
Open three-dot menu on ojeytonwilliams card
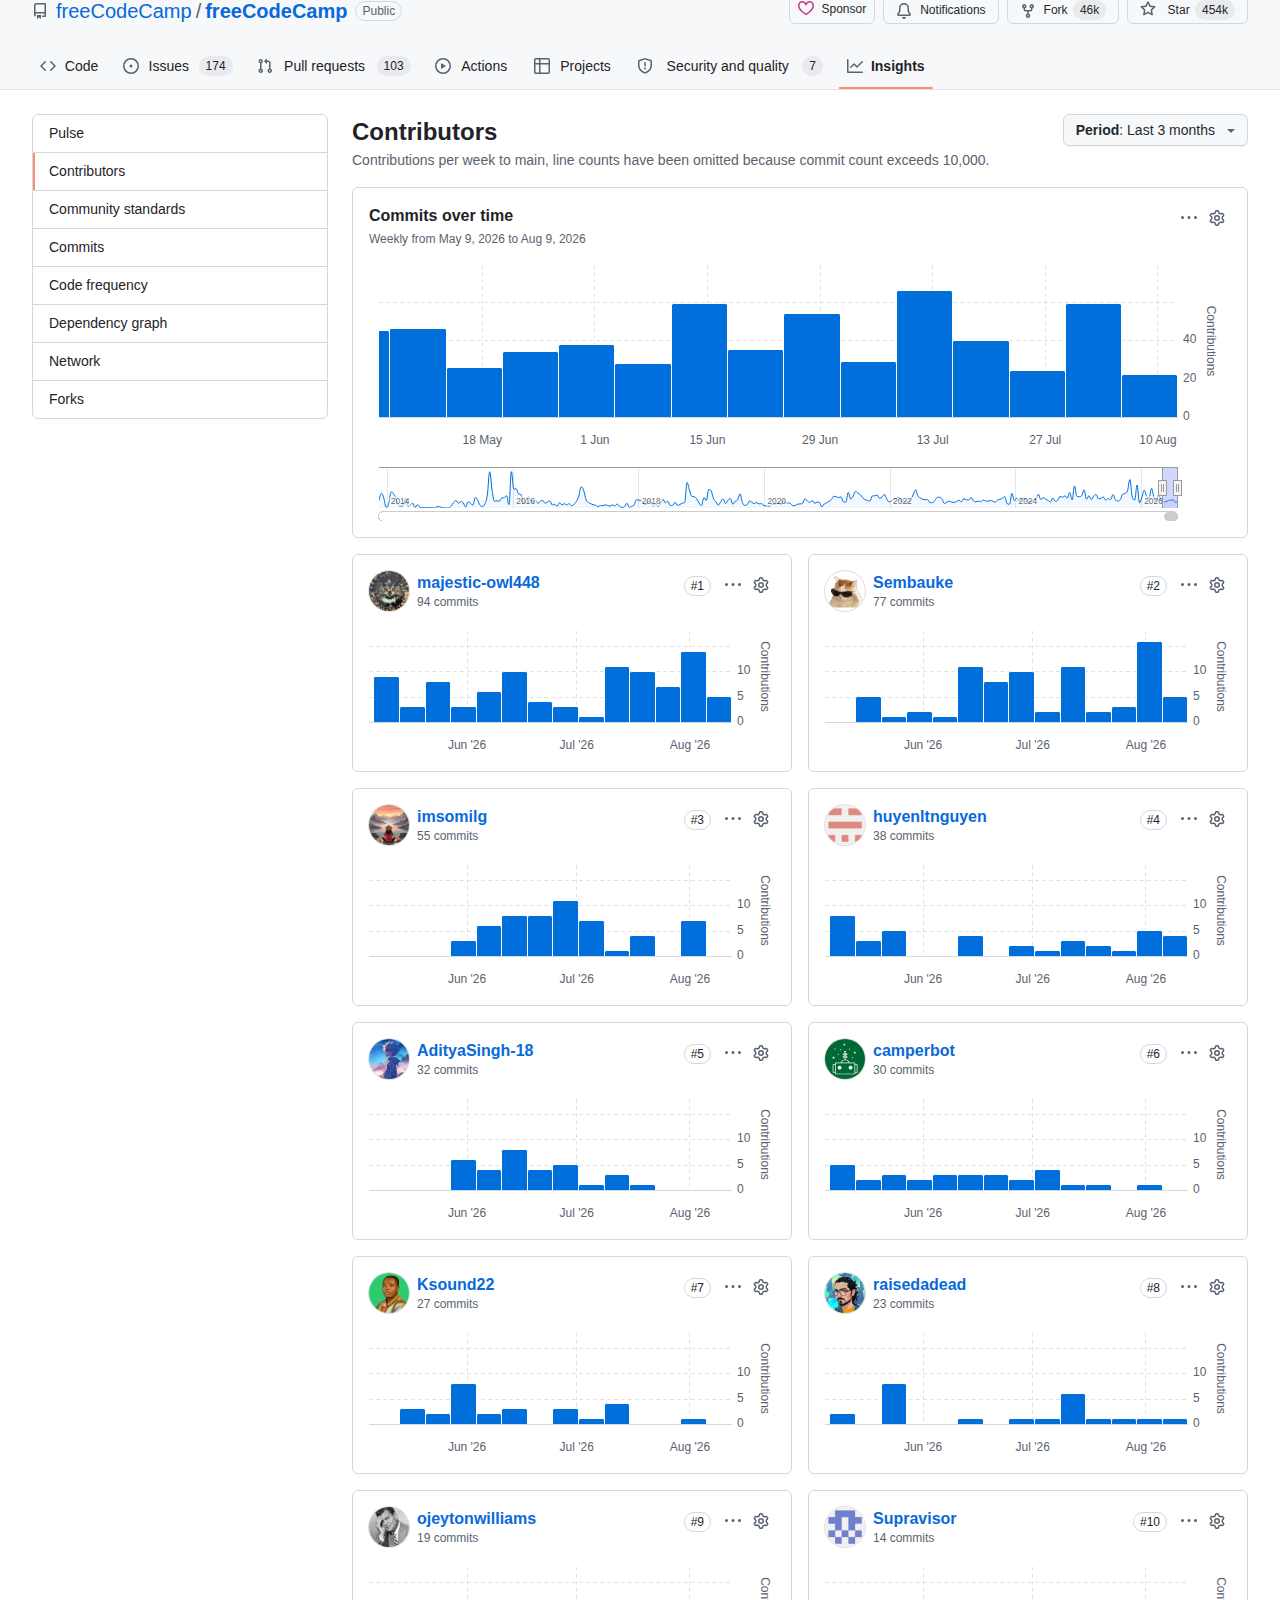(x=733, y=1521)
